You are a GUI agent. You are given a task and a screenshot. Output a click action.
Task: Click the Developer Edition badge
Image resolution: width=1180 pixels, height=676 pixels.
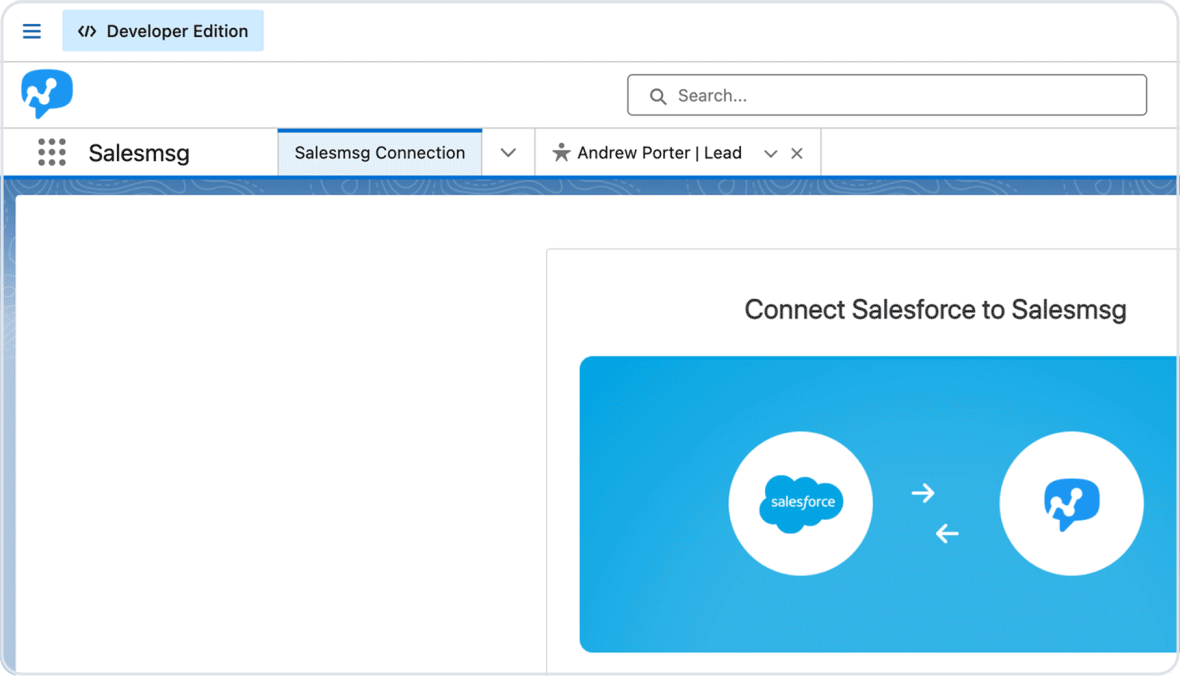(163, 30)
